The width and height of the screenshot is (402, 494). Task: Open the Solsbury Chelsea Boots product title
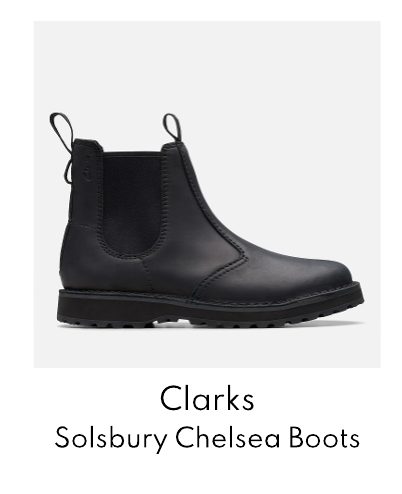[207, 438]
